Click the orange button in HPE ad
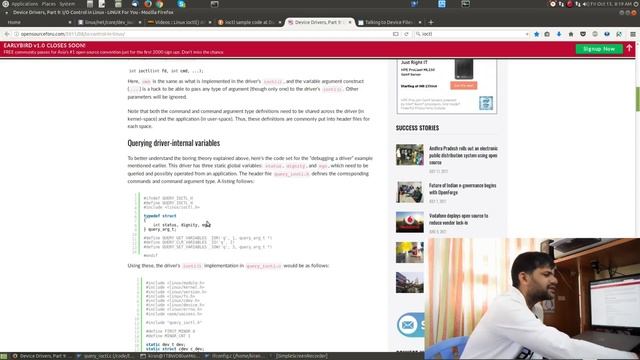Viewport: 640px width, 360px height. [464, 85]
